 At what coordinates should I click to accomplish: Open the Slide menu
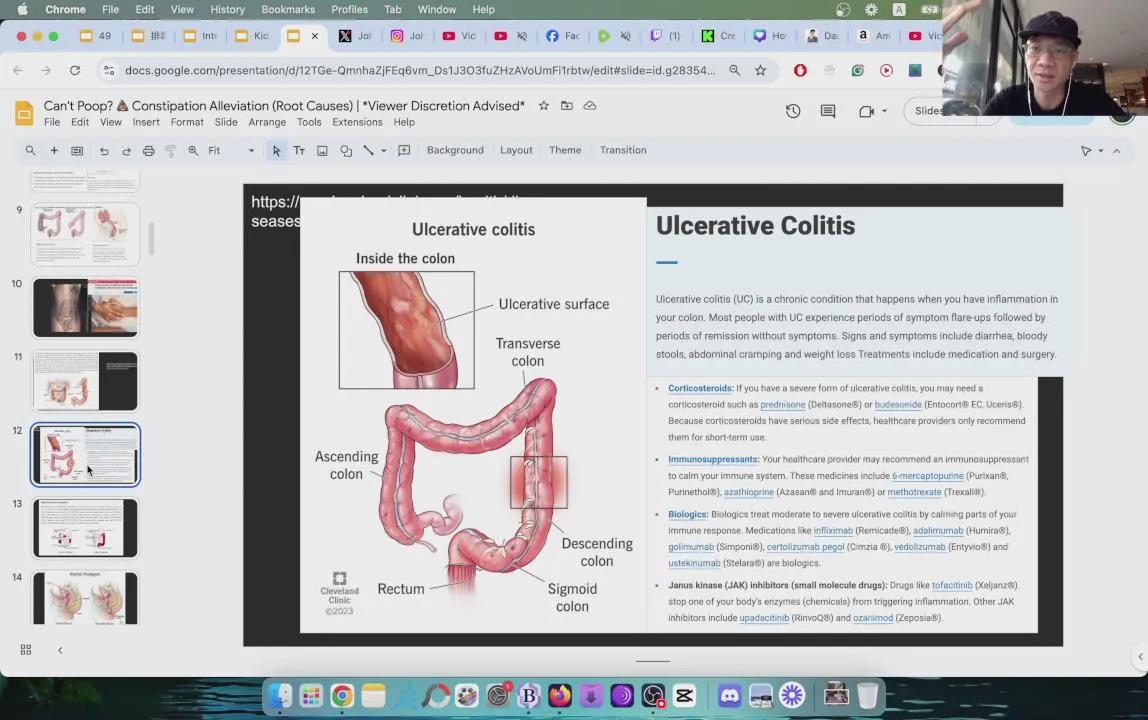coord(226,122)
